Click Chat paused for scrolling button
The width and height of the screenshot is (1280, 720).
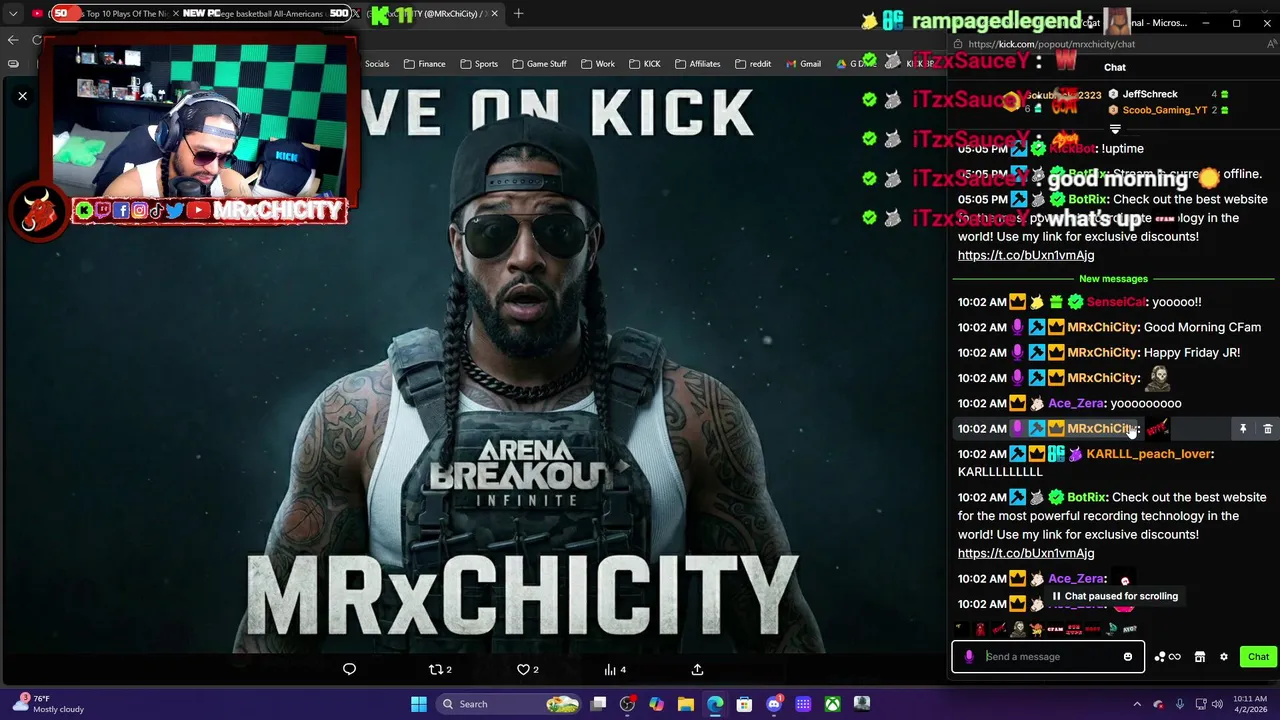click(x=1114, y=596)
